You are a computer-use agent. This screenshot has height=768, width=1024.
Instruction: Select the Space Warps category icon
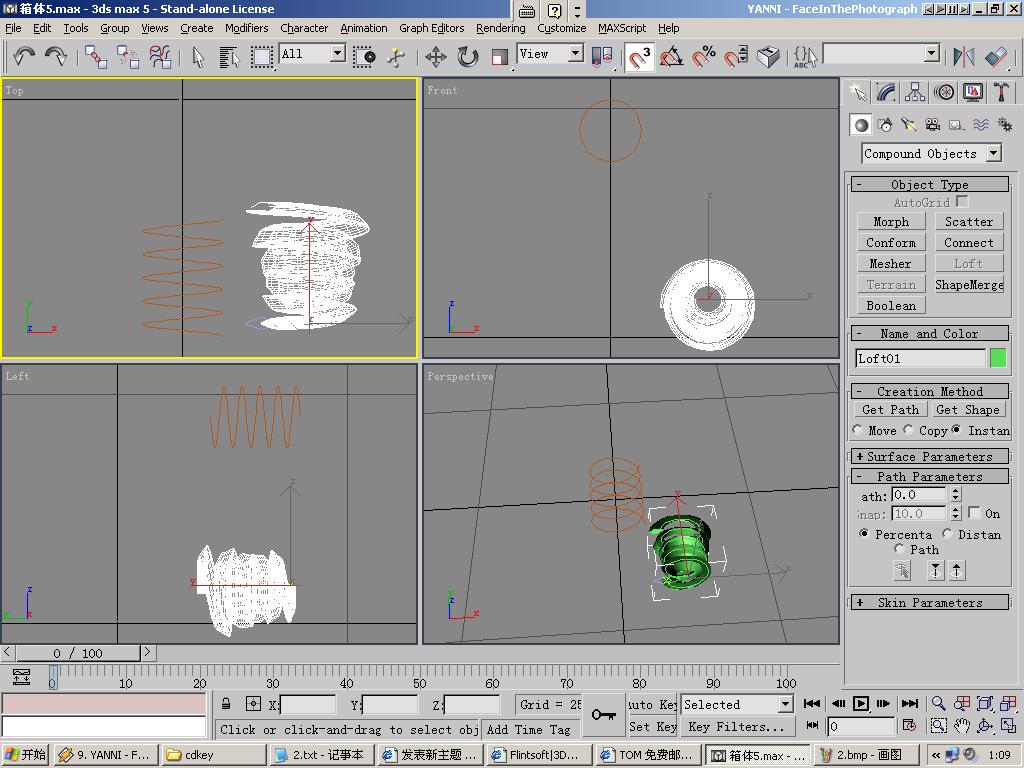tap(981, 125)
